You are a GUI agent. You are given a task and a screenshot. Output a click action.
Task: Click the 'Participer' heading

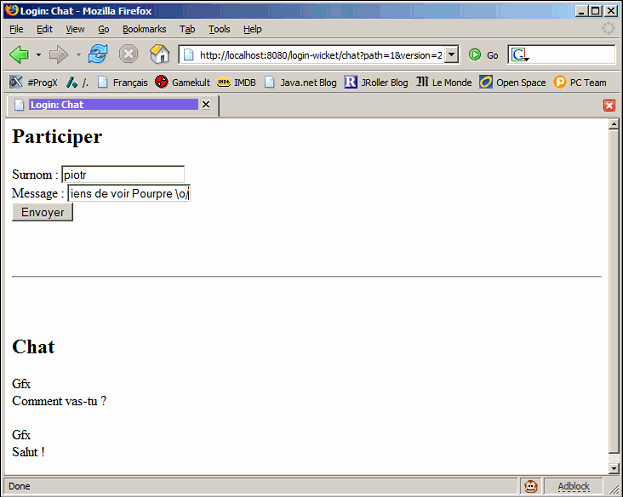(57, 137)
